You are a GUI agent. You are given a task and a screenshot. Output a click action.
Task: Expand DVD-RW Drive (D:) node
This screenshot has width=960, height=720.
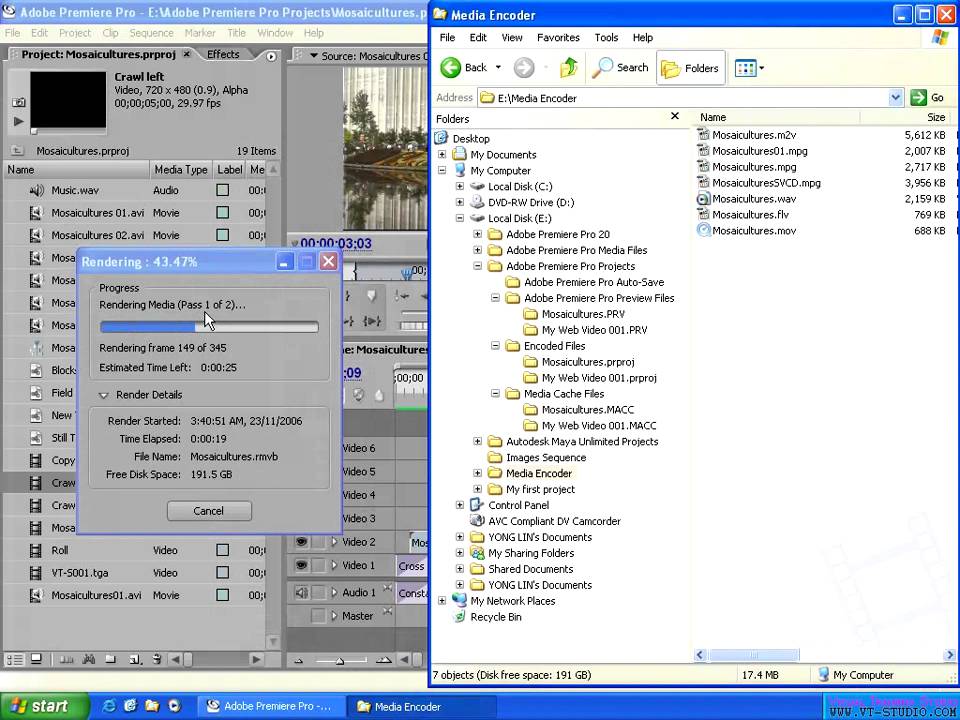460,202
